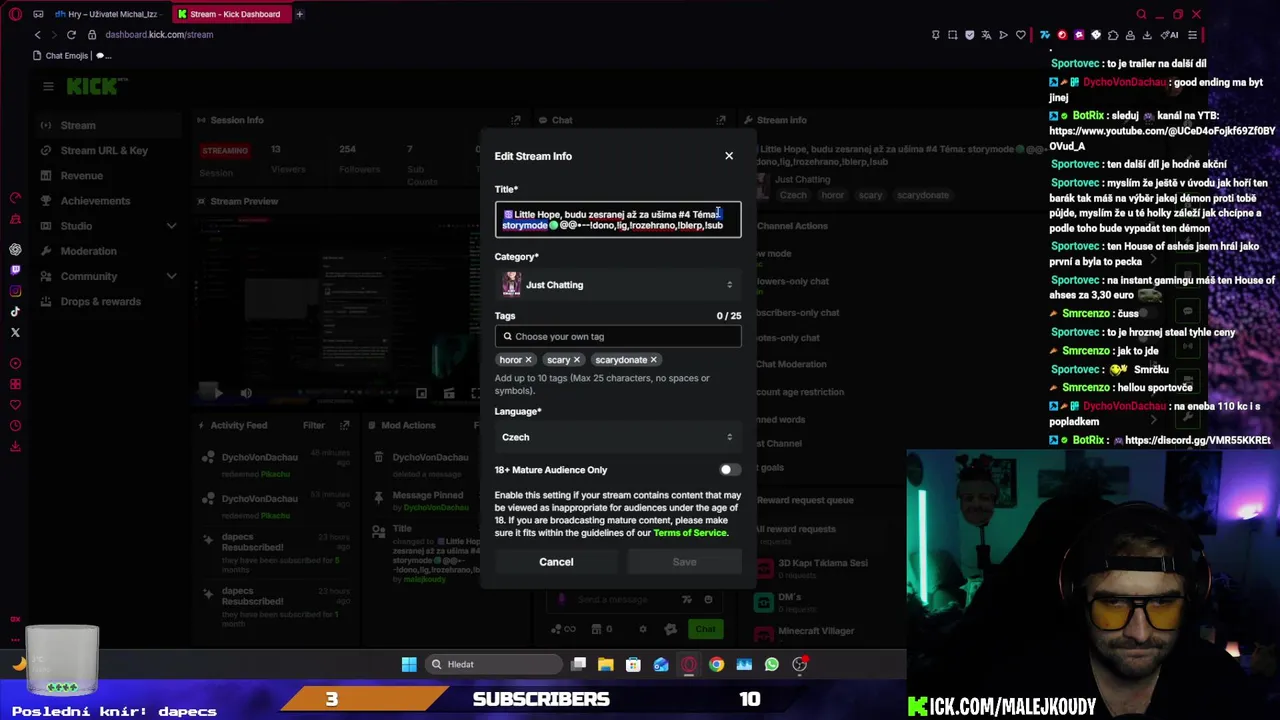Remove the horor tag
The height and width of the screenshot is (720, 1280).
(529, 360)
